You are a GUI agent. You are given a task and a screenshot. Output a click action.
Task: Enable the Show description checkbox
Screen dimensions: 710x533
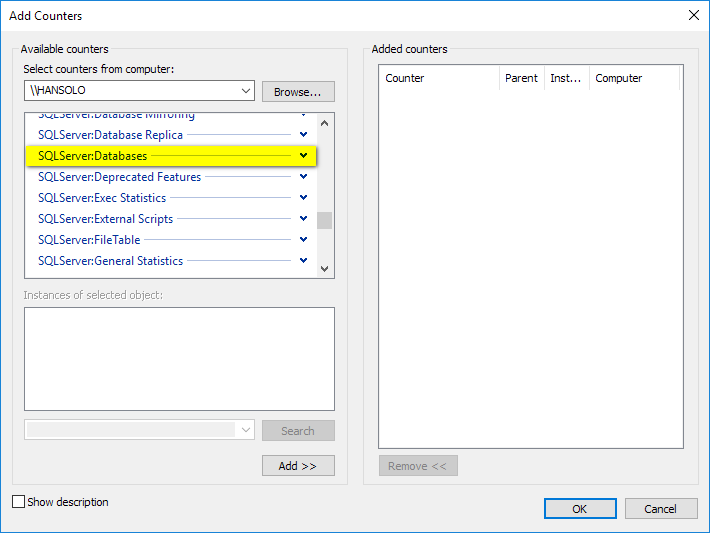[x=18, y=502]
